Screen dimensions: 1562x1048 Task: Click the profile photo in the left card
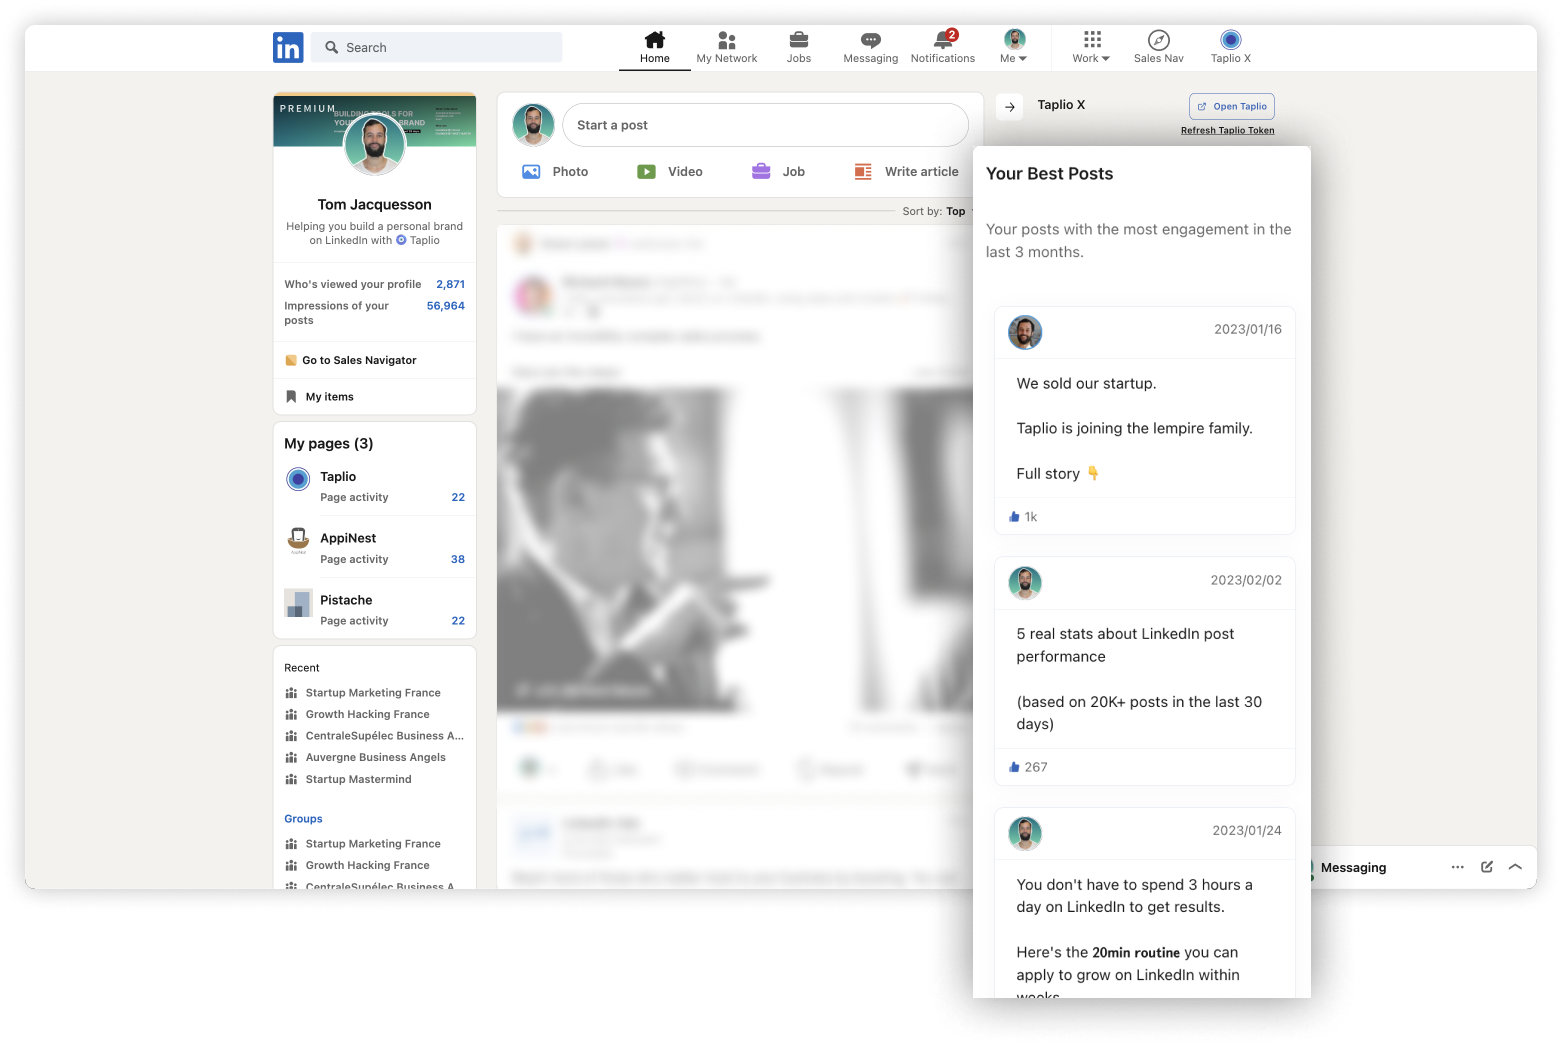375,145
